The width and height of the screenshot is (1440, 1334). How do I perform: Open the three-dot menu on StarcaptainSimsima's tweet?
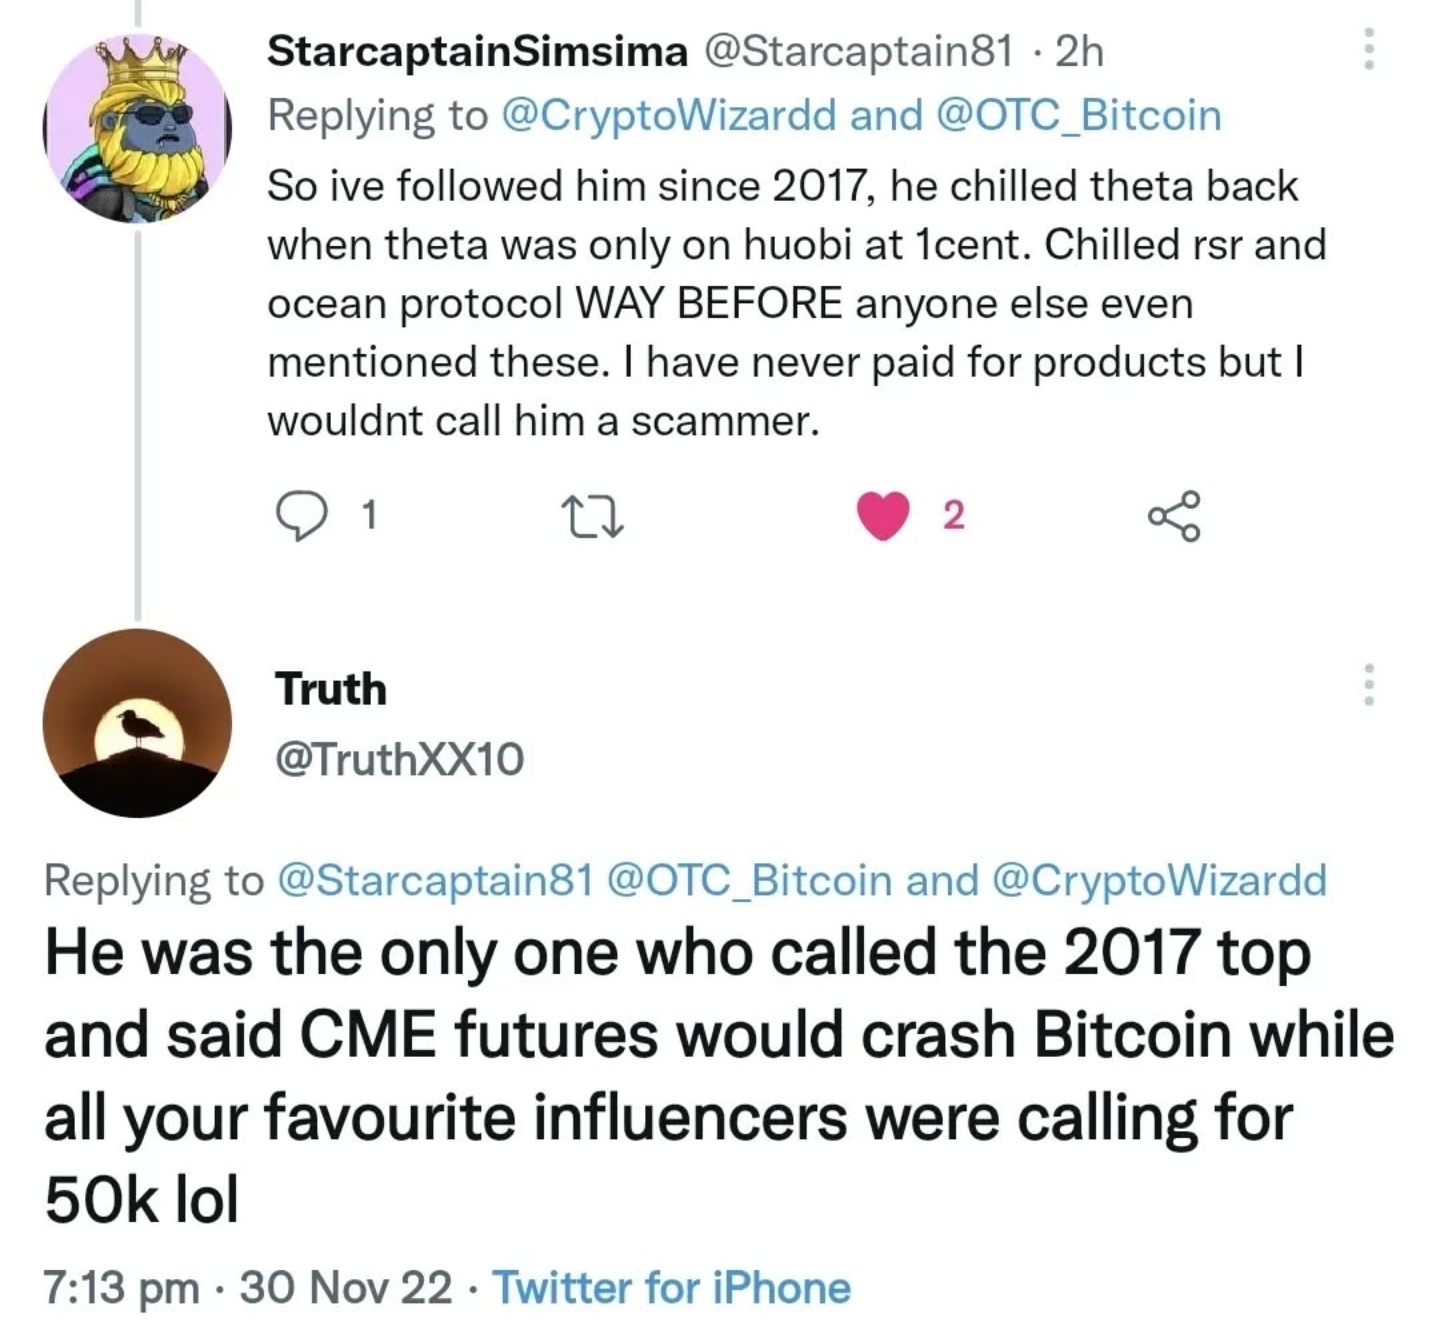(1369, 49)
